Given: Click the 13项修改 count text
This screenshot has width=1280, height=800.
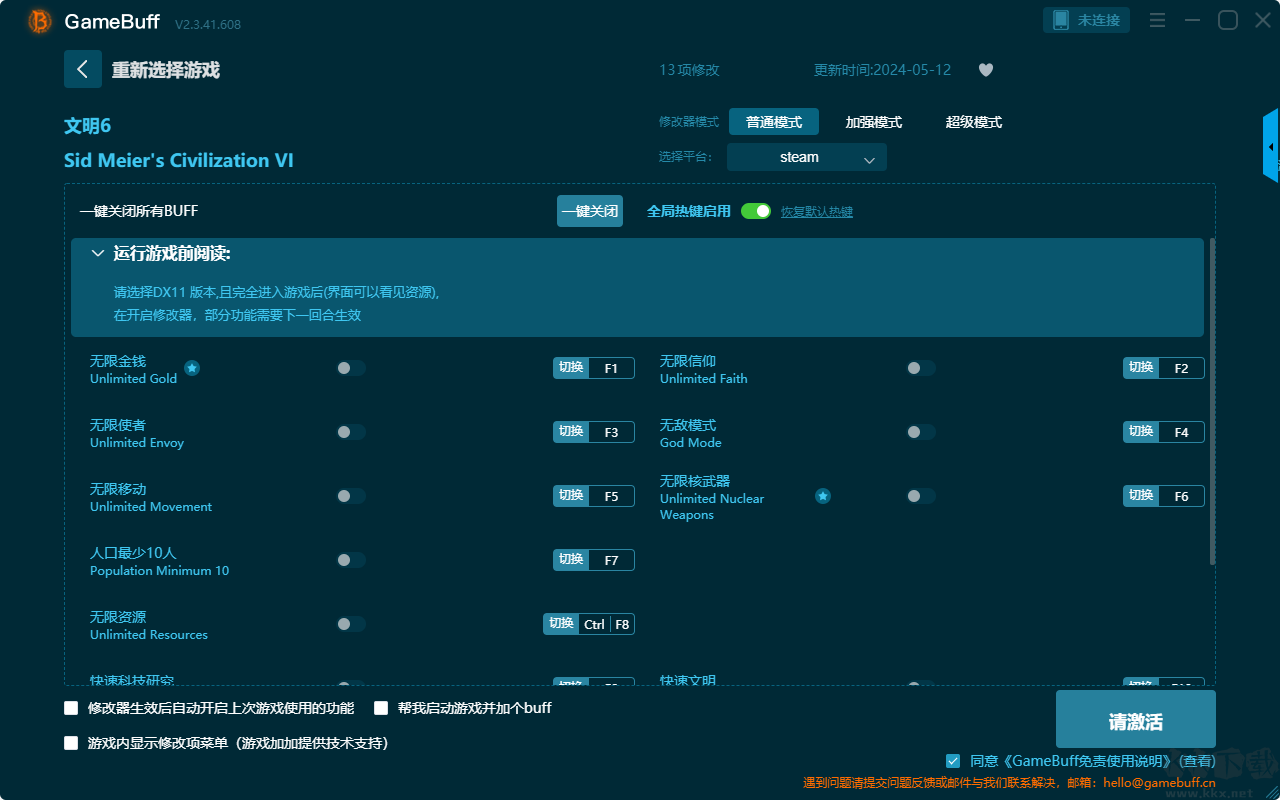Looking at the screenshot, I should point(689,70).
